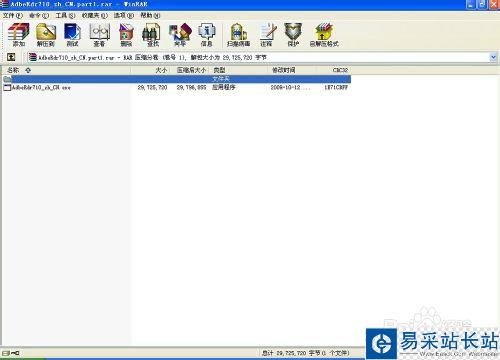The height and width of the screenshot is (360, 500).
Task: Close the WinRAR window
Action: pos(493,4)
